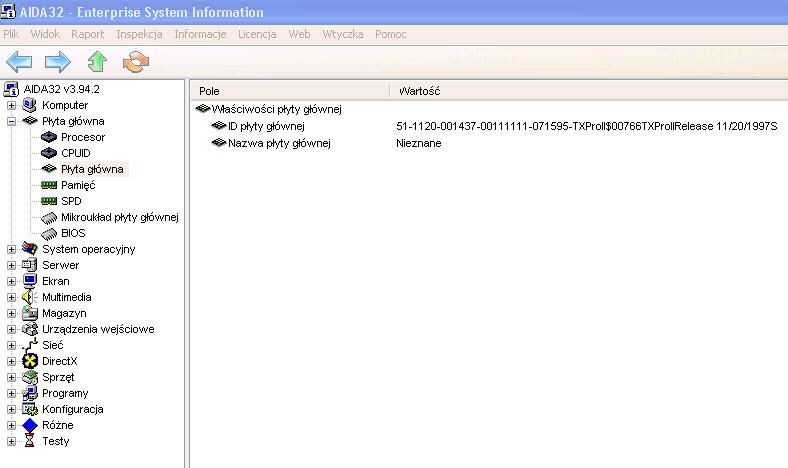Select the highlighted Płyta główna sub-item
The height and width of the screenshot is (468, 788).
tap(92, 169)
